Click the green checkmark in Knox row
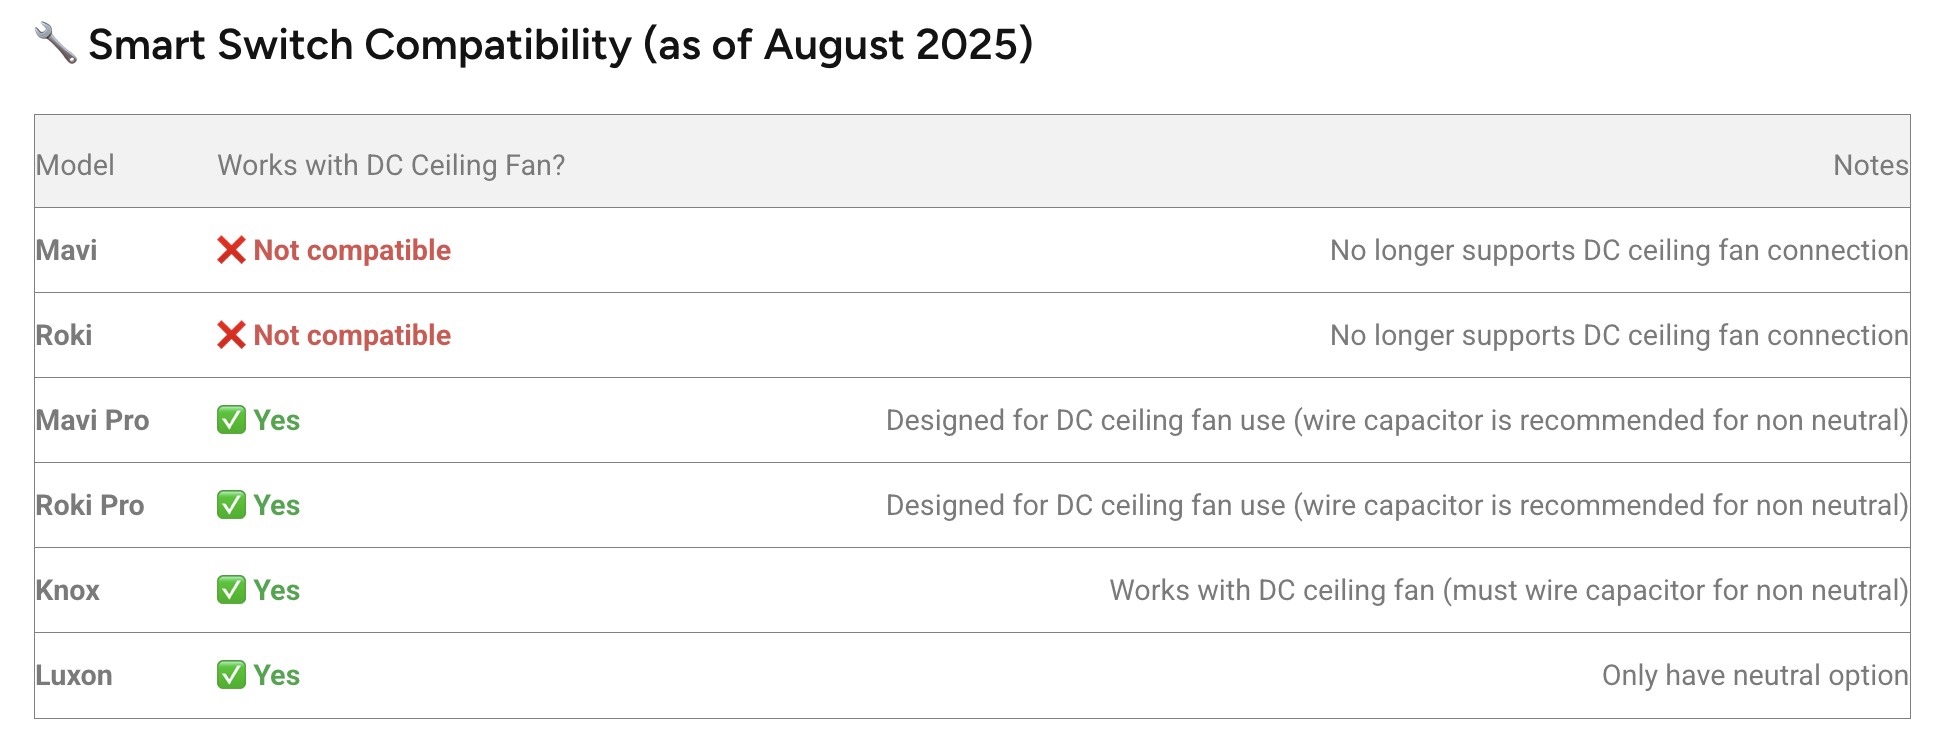1938x738 pixels. pos(231,590)
